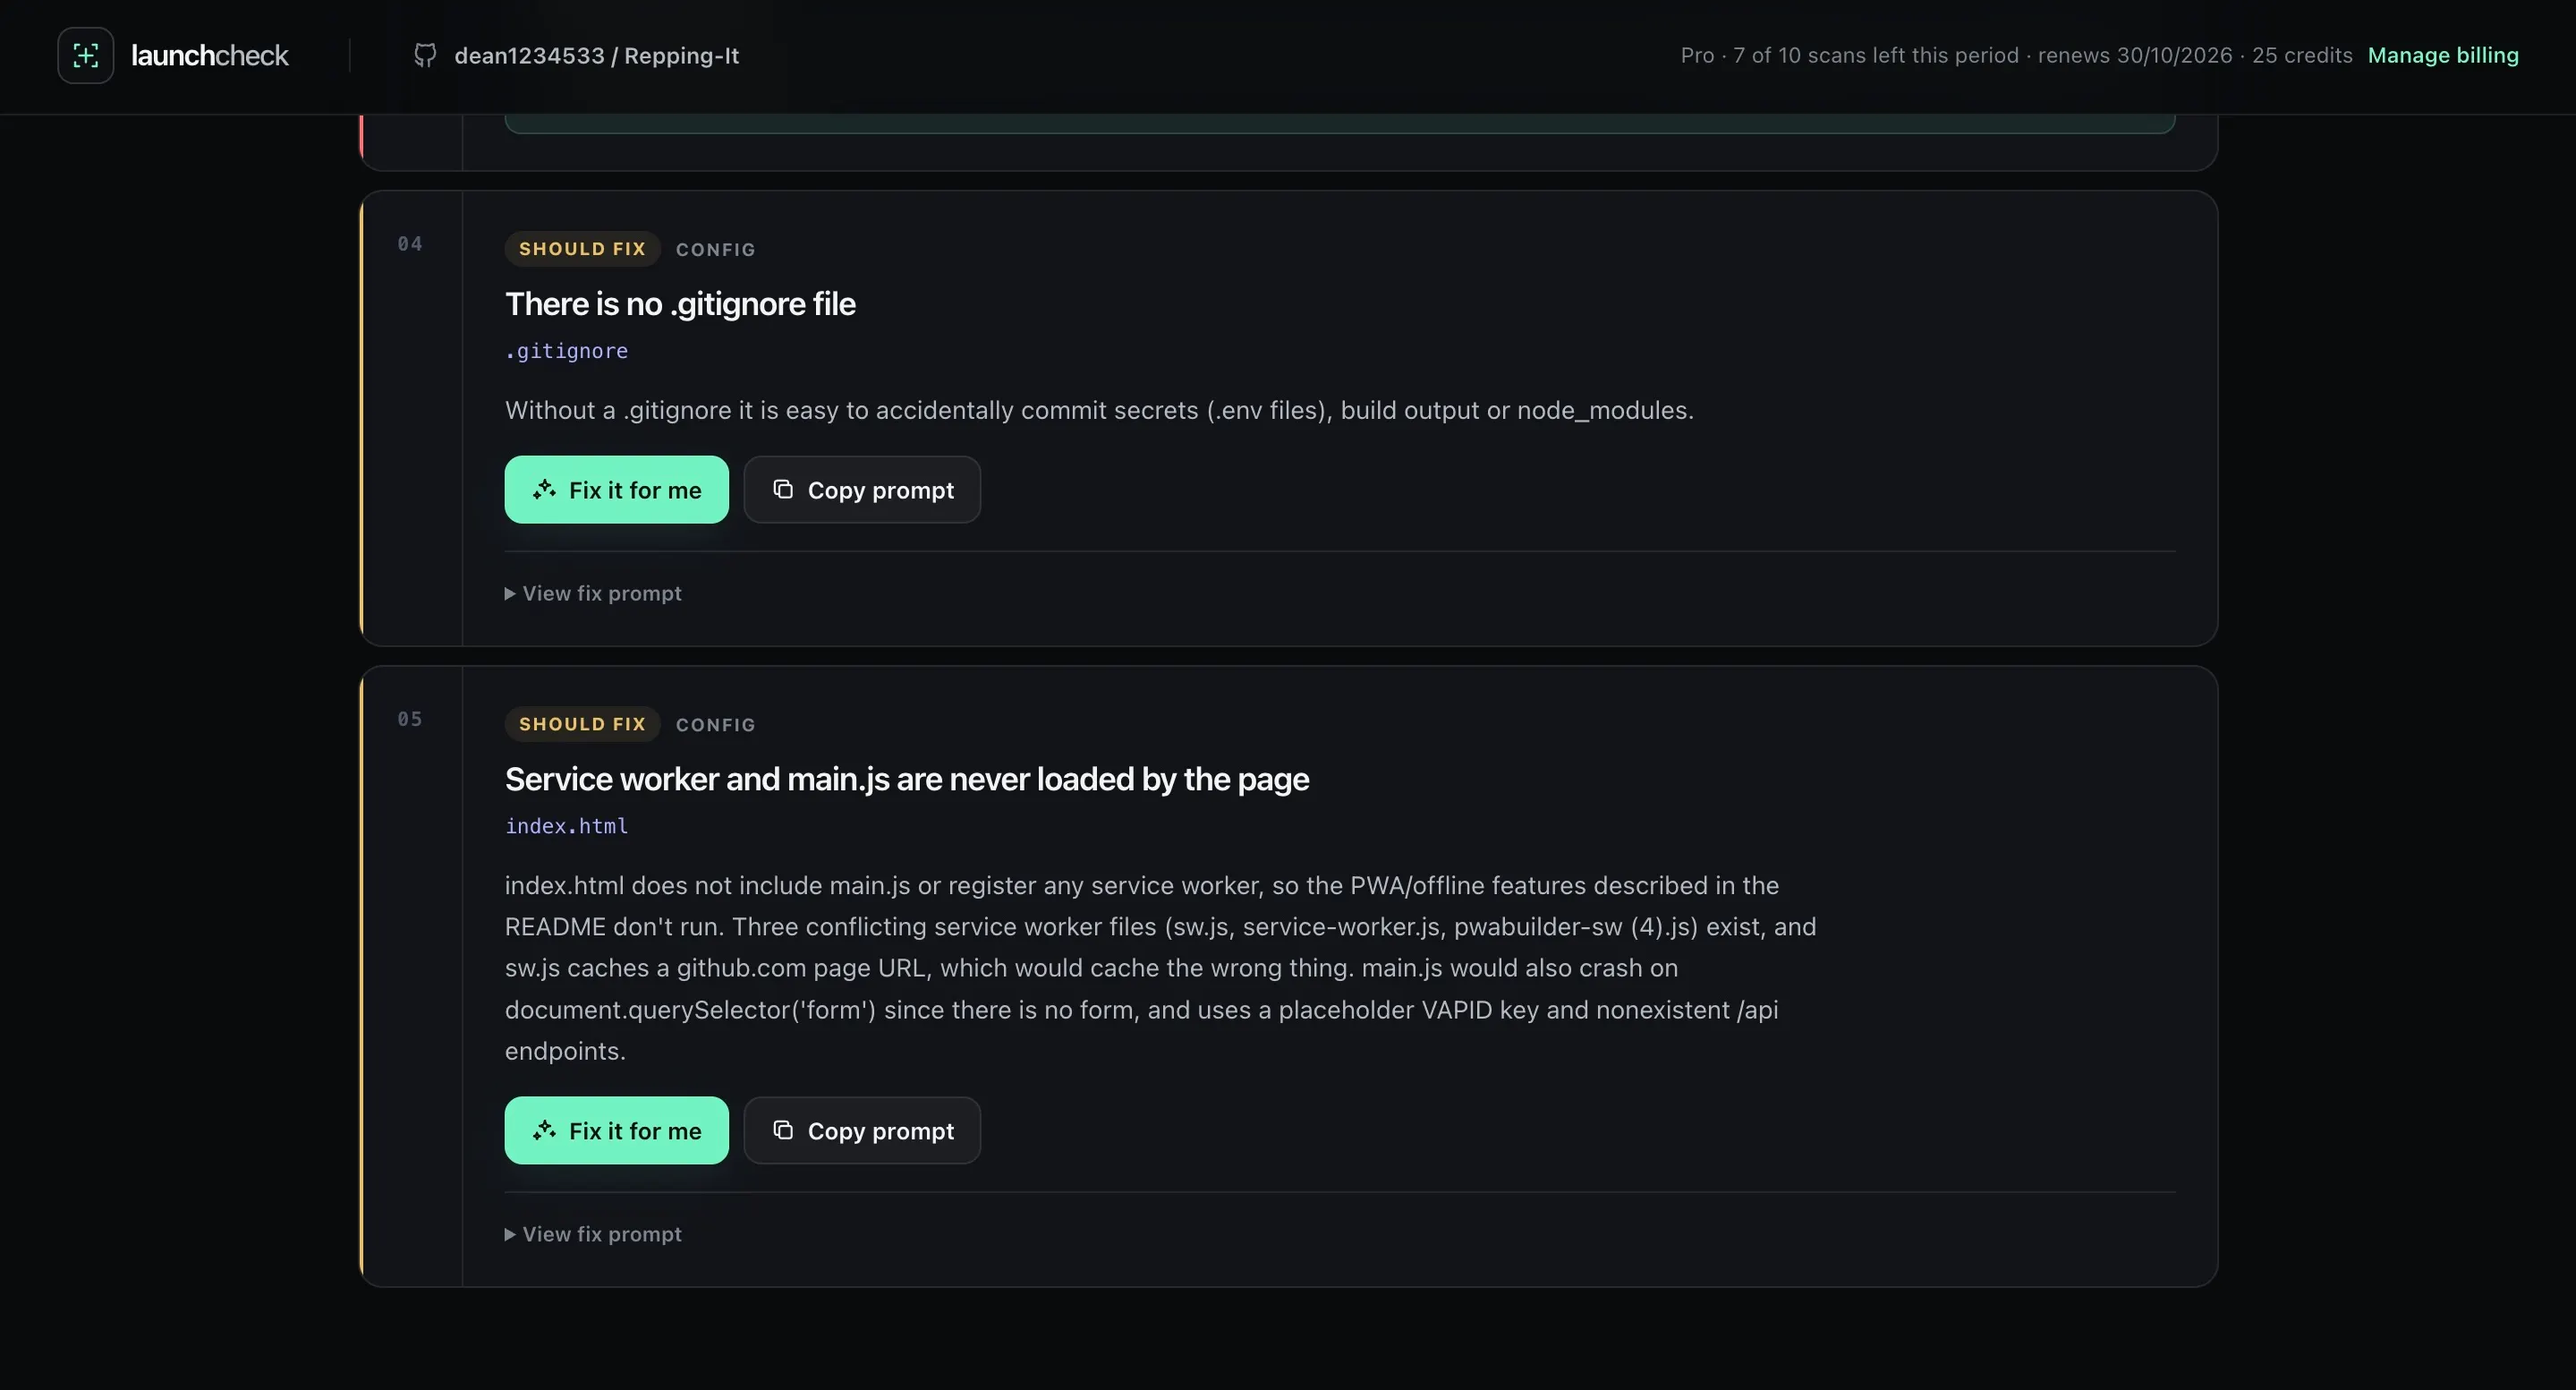Image resolution: width=2576 pixels, height=1390 pixels.
Task: Open Manage billing
Action: (x=2443, y=55)
